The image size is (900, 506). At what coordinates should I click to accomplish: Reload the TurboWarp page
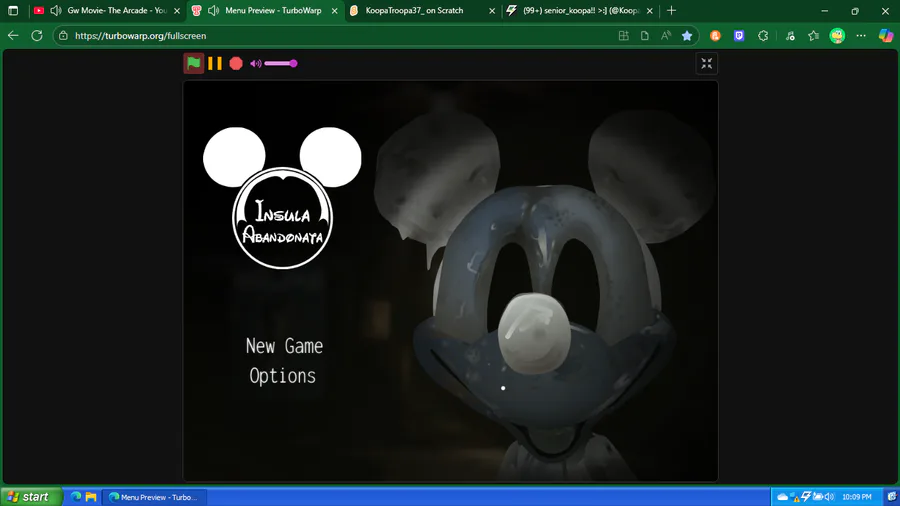click(x=37, y=36)
